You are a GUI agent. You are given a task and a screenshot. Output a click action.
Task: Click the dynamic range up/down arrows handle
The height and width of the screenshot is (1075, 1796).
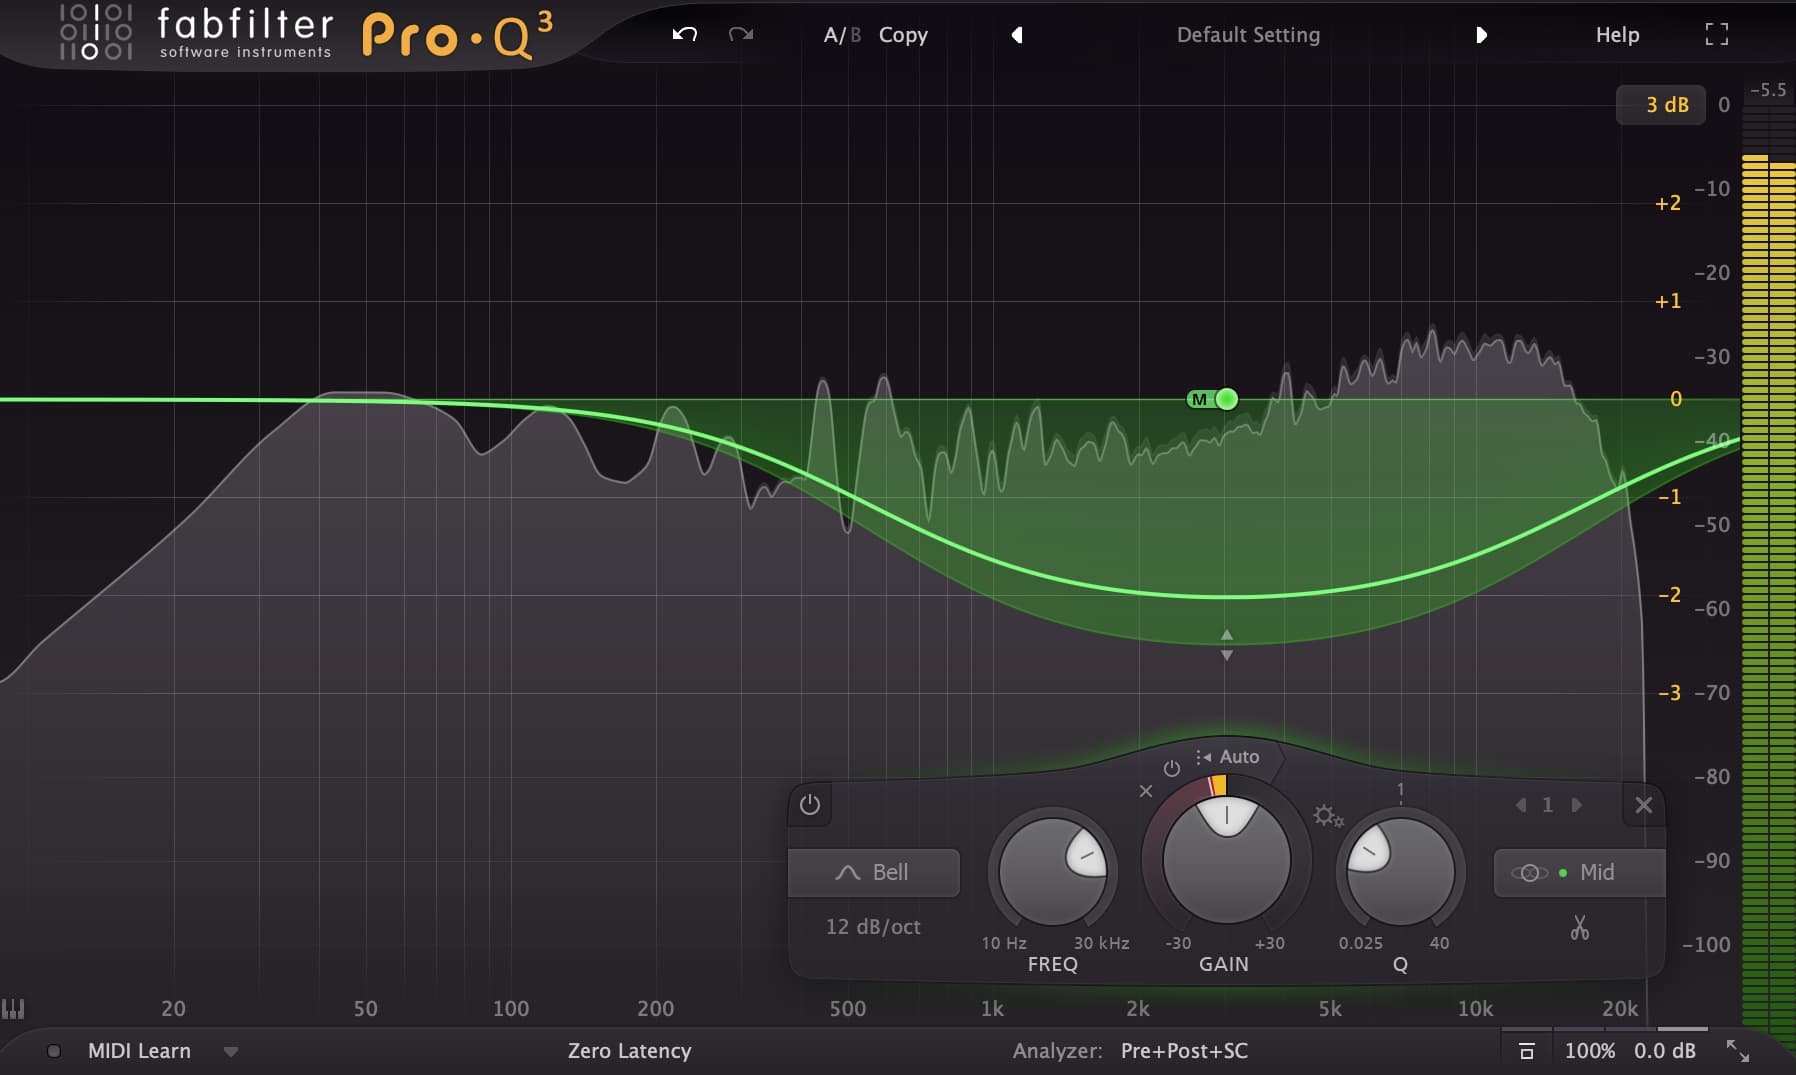[x=1227, y=645]
